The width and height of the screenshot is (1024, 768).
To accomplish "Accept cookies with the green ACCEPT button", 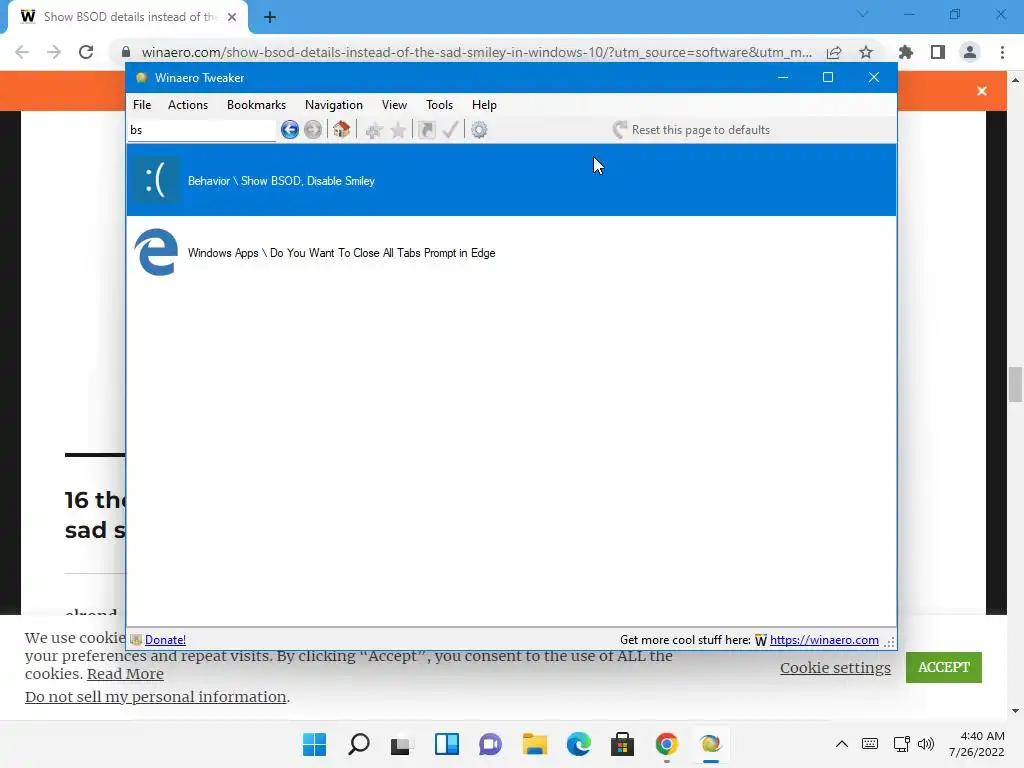I will coord(944,667).
